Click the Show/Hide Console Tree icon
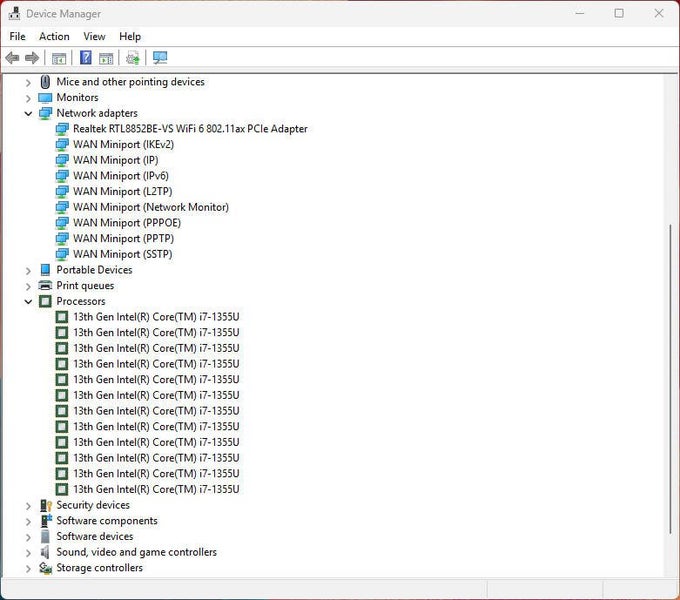680x600 pixels. click(59, 58)
